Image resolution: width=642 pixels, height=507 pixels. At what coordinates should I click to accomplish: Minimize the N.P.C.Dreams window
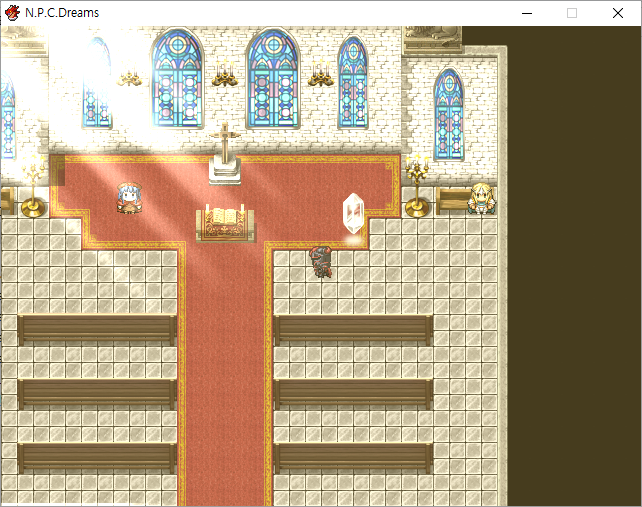tap(527, 13)
